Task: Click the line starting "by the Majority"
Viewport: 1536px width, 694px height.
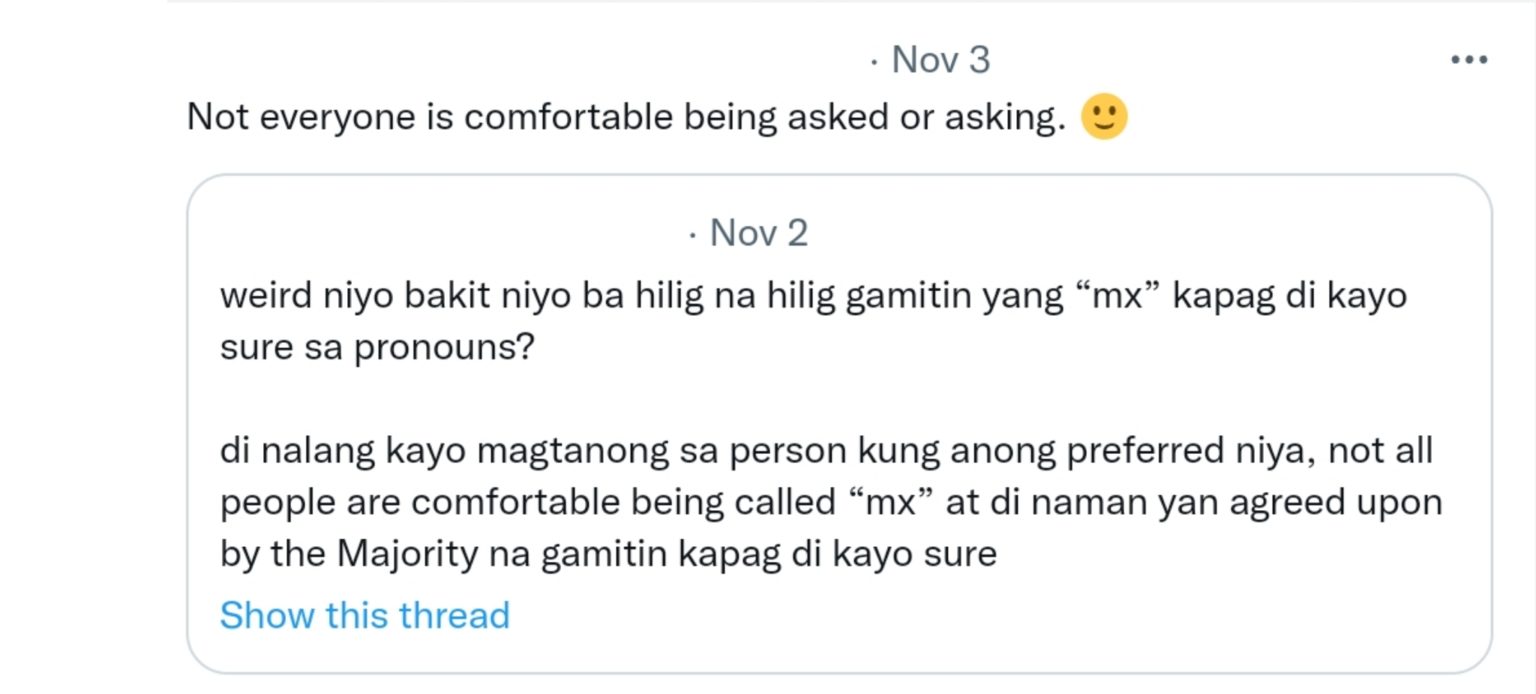Action: (x=608, y=554)
